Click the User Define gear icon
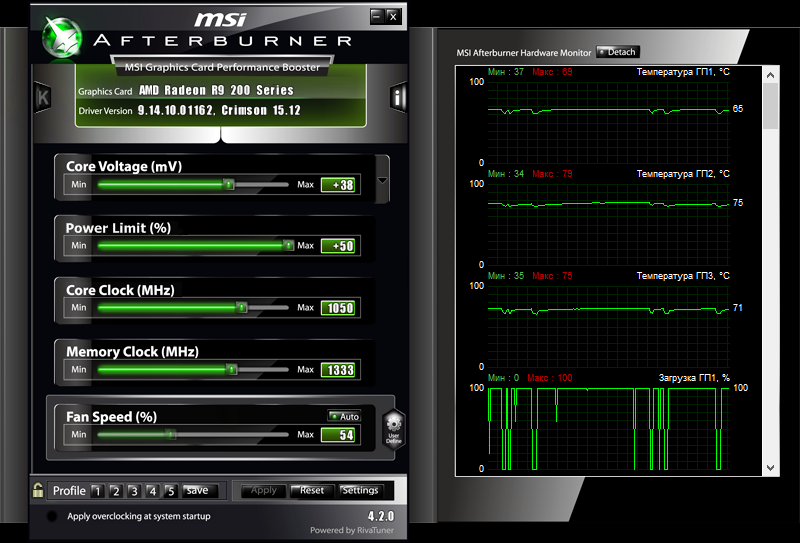The height and width of the screenshot is (543, 800). tap(393, 427)
